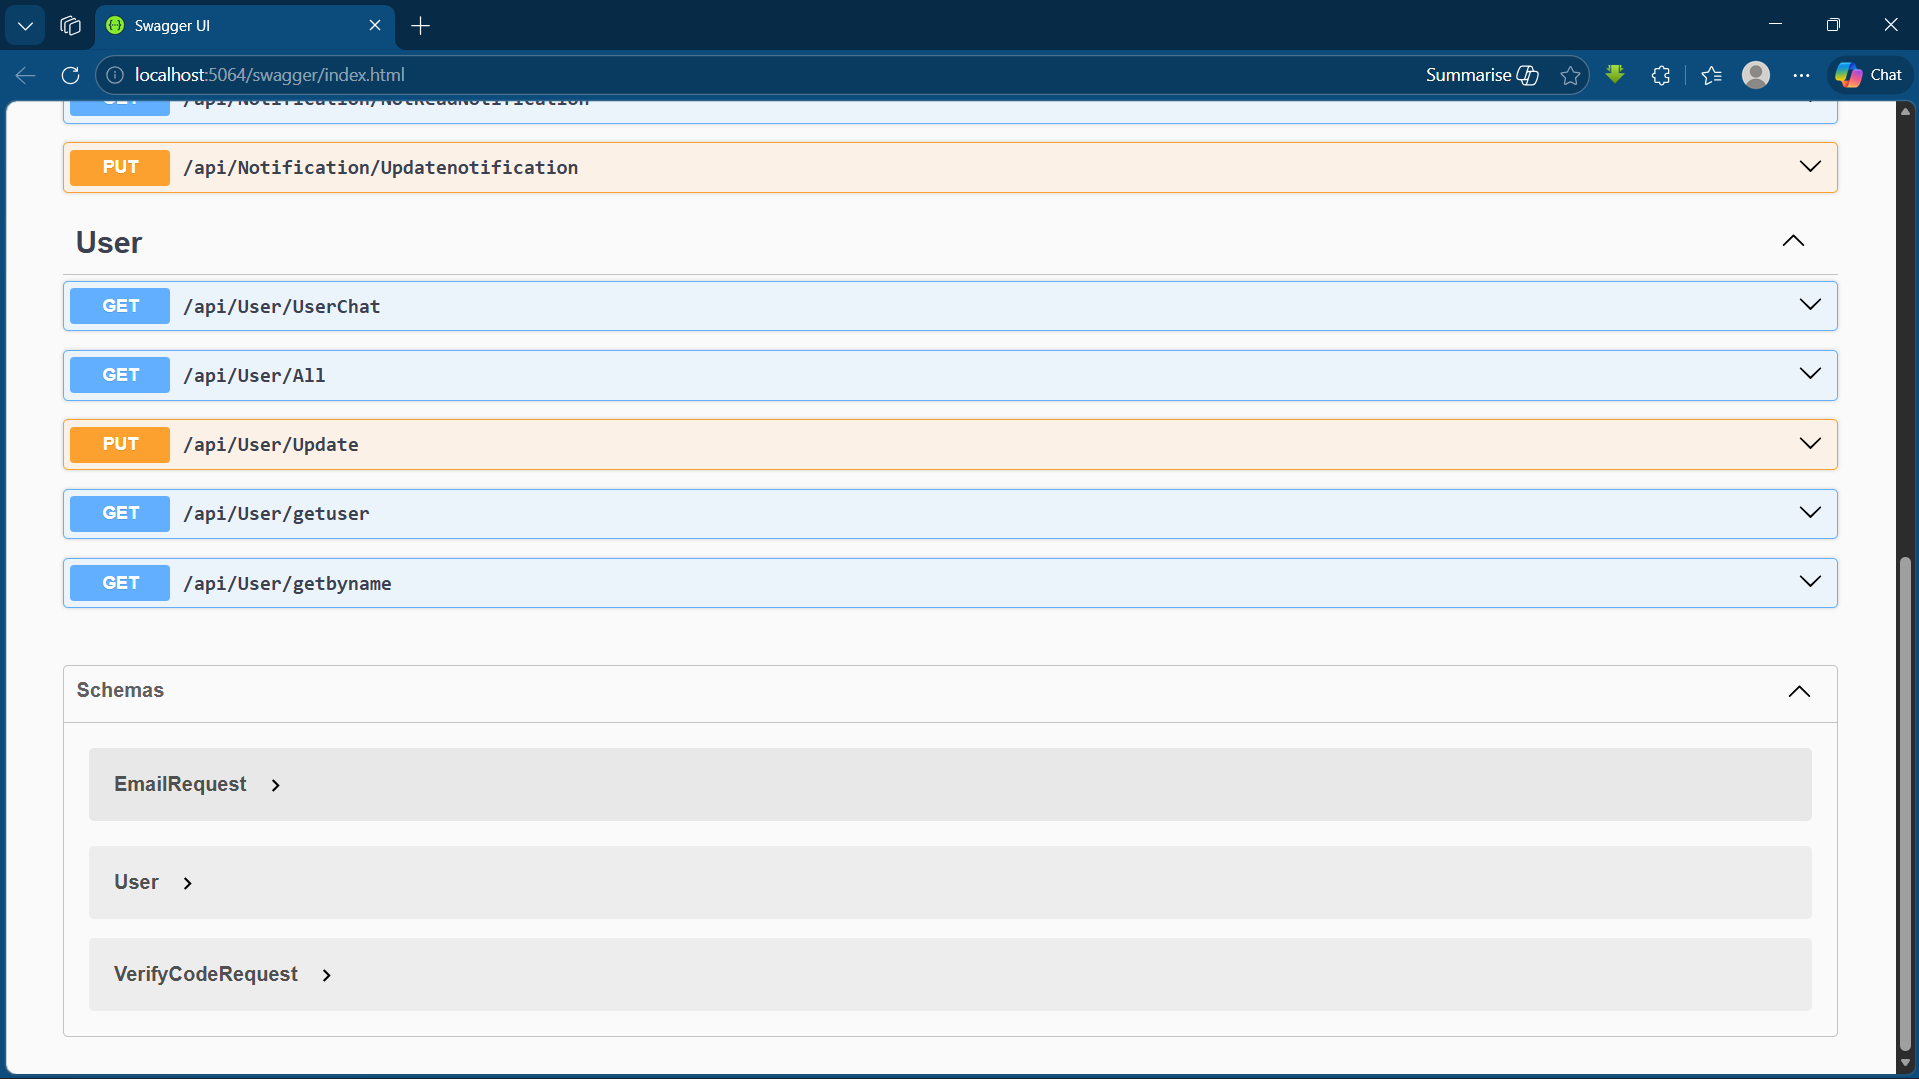The width and height of the screenshot is (1919, 1079).
Task: Click the scrollbar down arrow
Action: pyautogui.click(x=1905, y=1063)
